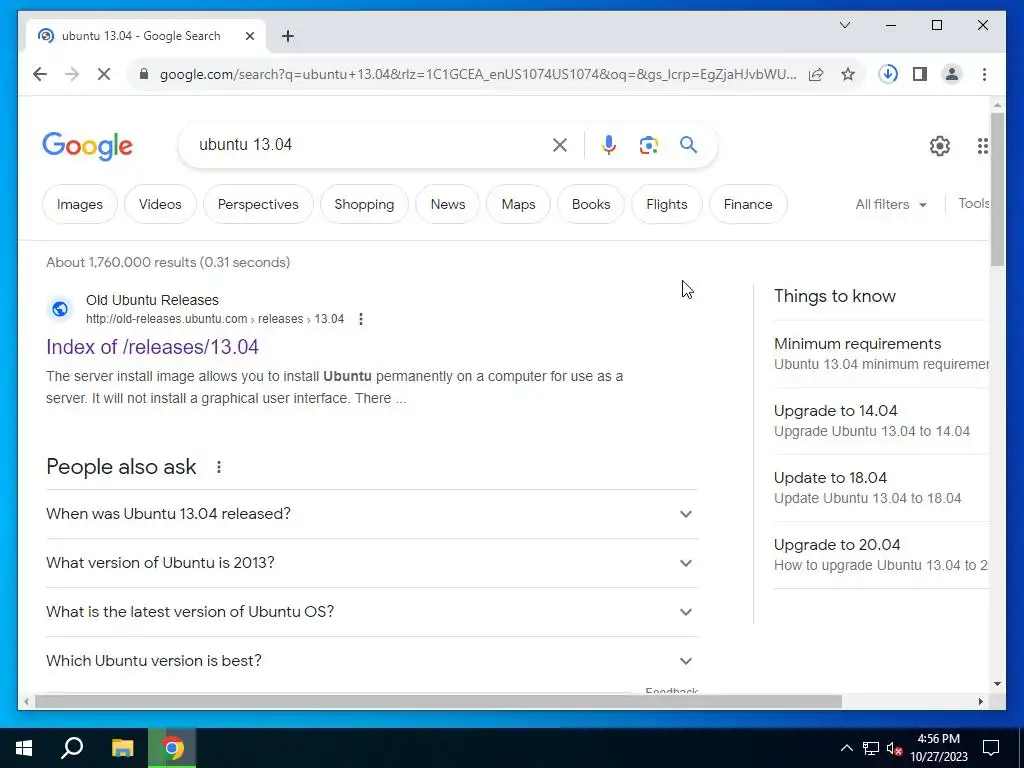Share this page via the share icon

point(816,74)
